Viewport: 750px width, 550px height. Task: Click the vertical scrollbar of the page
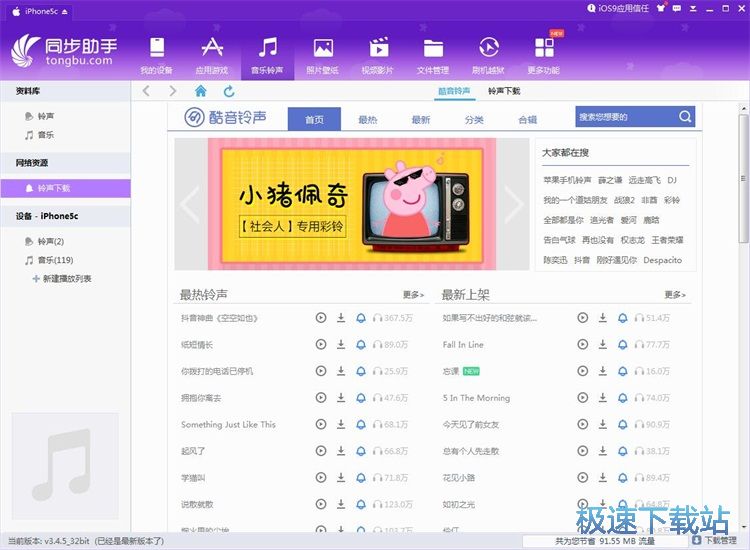(x=743, y=179)
